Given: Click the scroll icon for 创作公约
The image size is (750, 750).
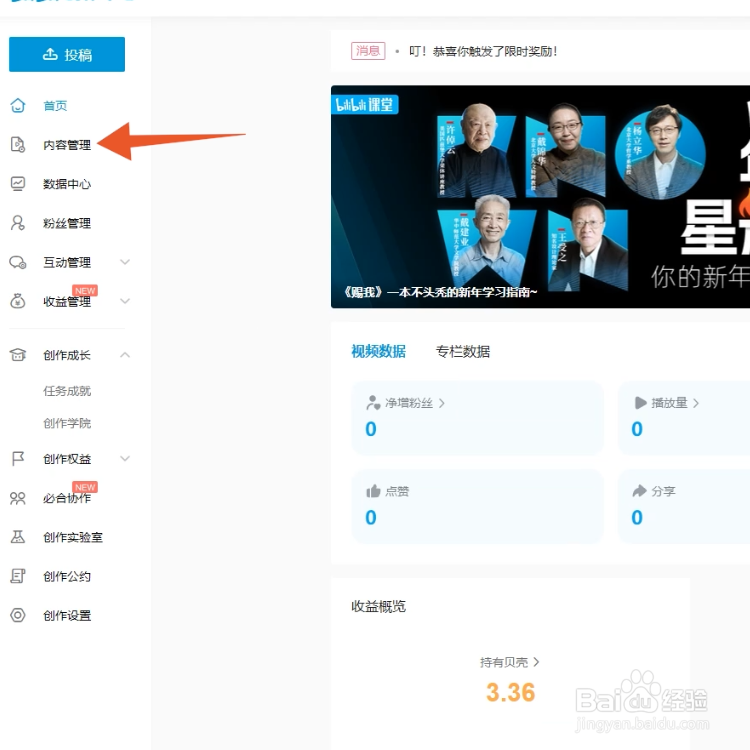Looking at the screenshot, I should click(x=18, y=576).
